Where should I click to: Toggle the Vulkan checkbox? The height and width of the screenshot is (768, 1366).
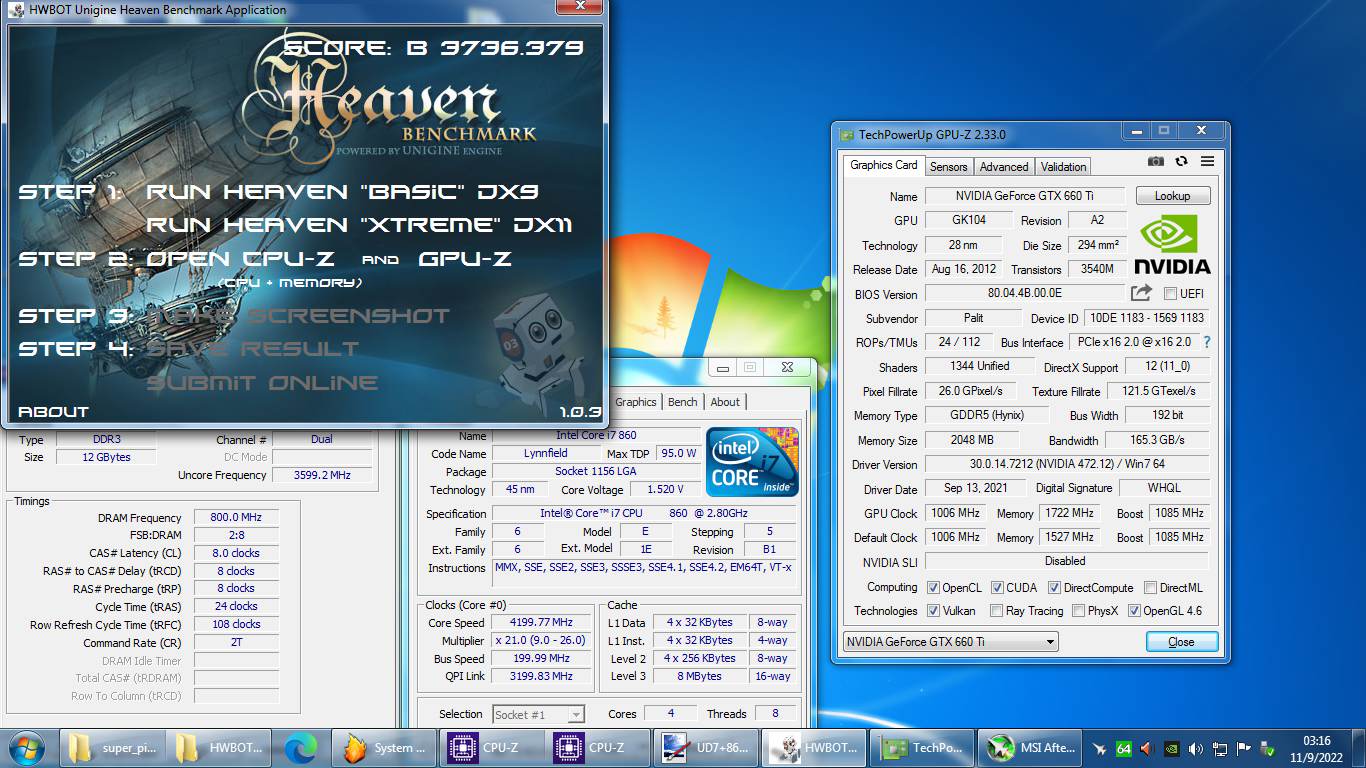click(933, 611)
